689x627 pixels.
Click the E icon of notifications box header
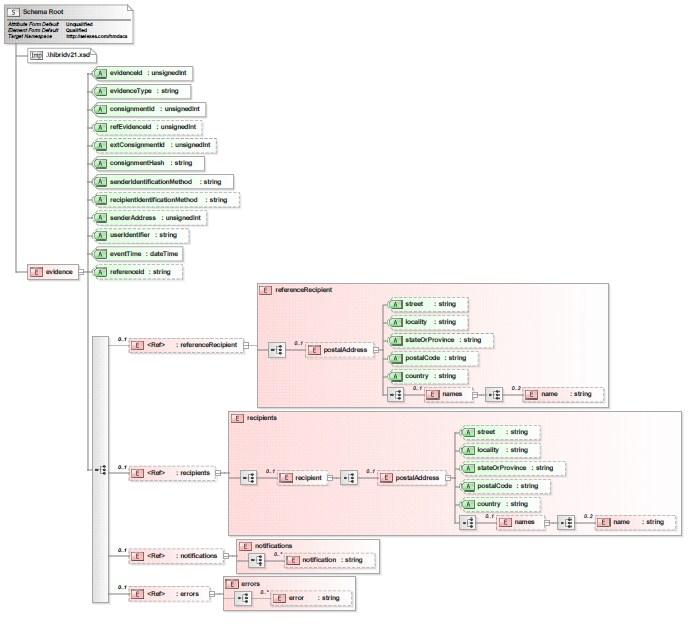coord(245,546)
